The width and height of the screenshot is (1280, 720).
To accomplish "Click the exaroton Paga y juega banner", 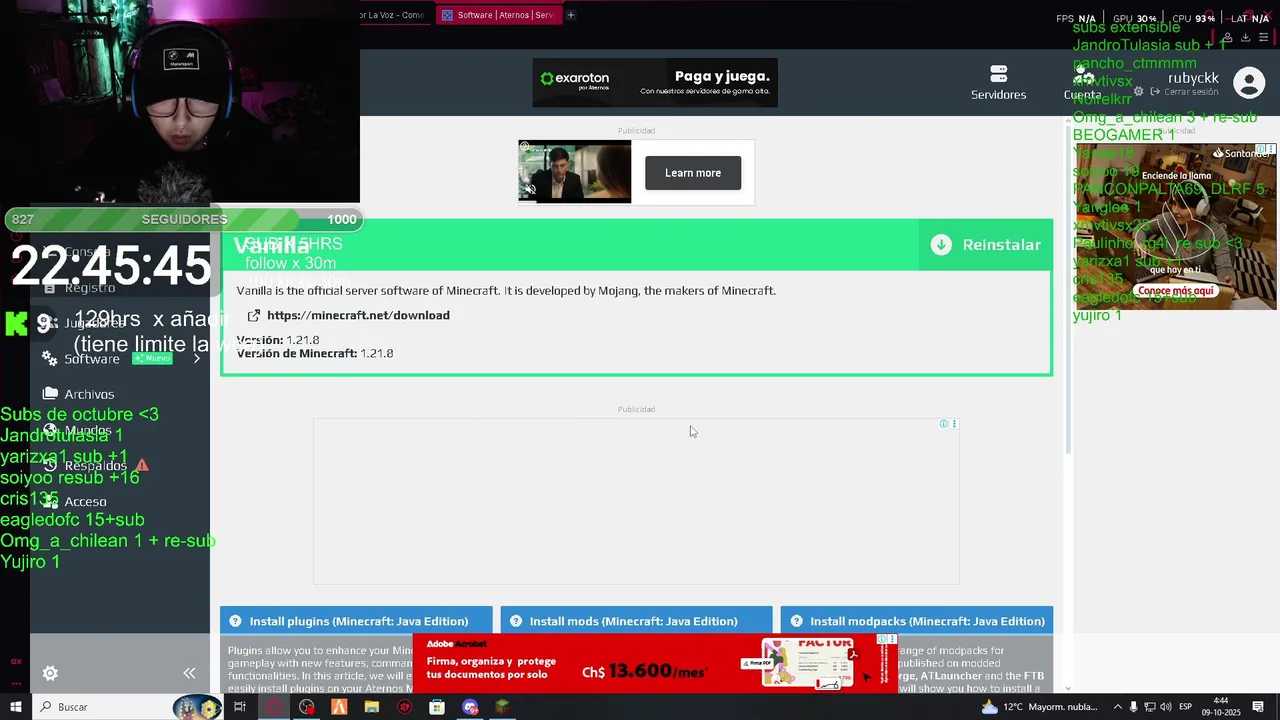I will click(655, 82).
